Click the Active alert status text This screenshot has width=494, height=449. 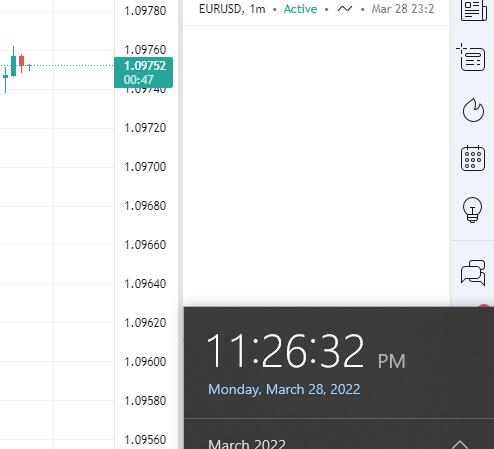300,9
